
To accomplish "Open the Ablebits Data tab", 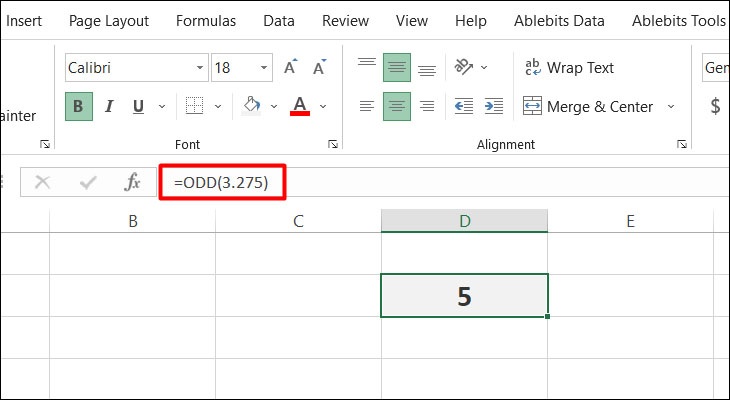I will pos(559,20).
